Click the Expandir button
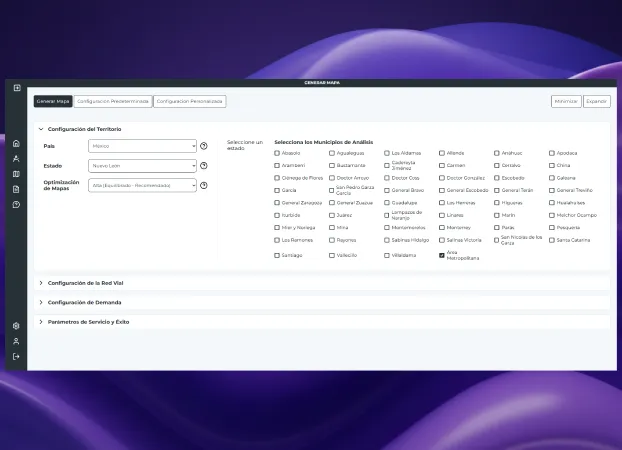Image resolution: width=622 pixels, height=450 pixels. pos(596,101)
